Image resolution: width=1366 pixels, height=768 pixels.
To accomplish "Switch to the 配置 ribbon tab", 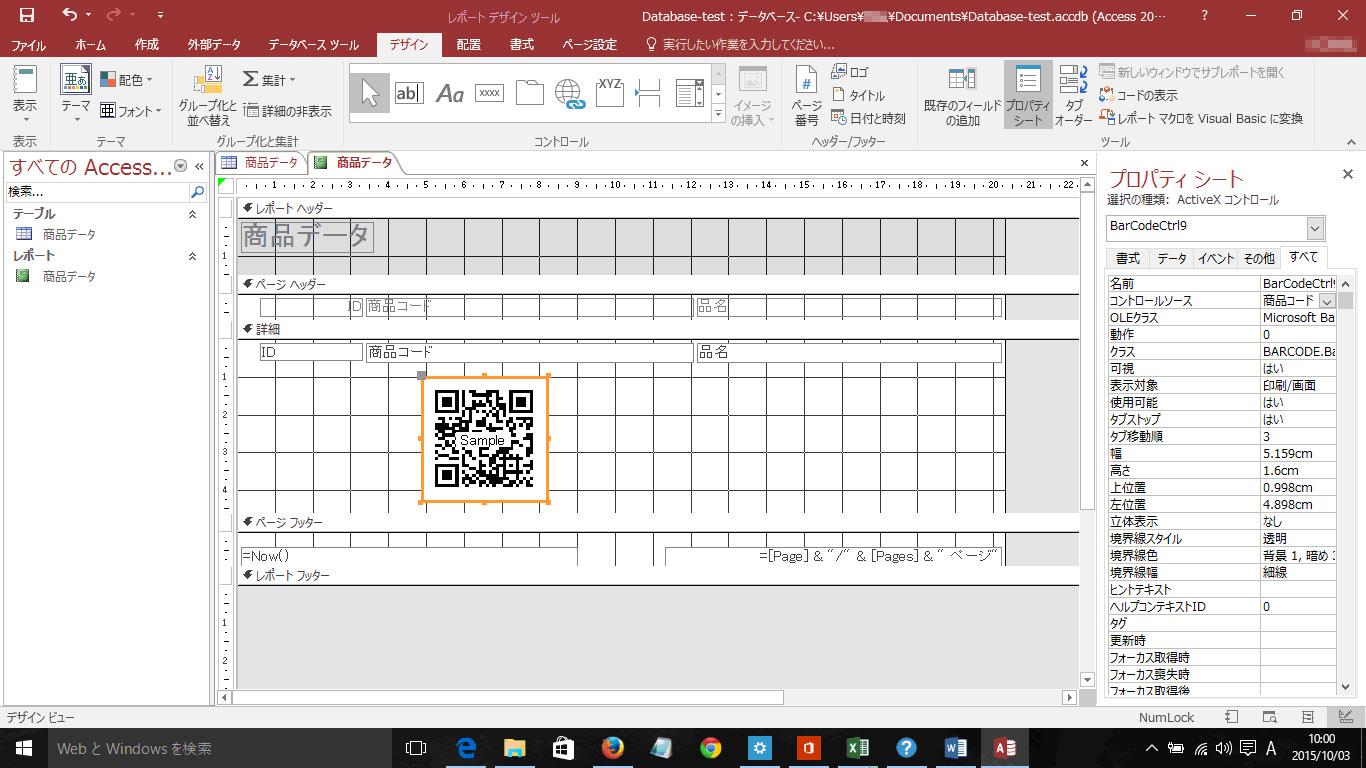I will pyautogui.click(x=468, y=45).
